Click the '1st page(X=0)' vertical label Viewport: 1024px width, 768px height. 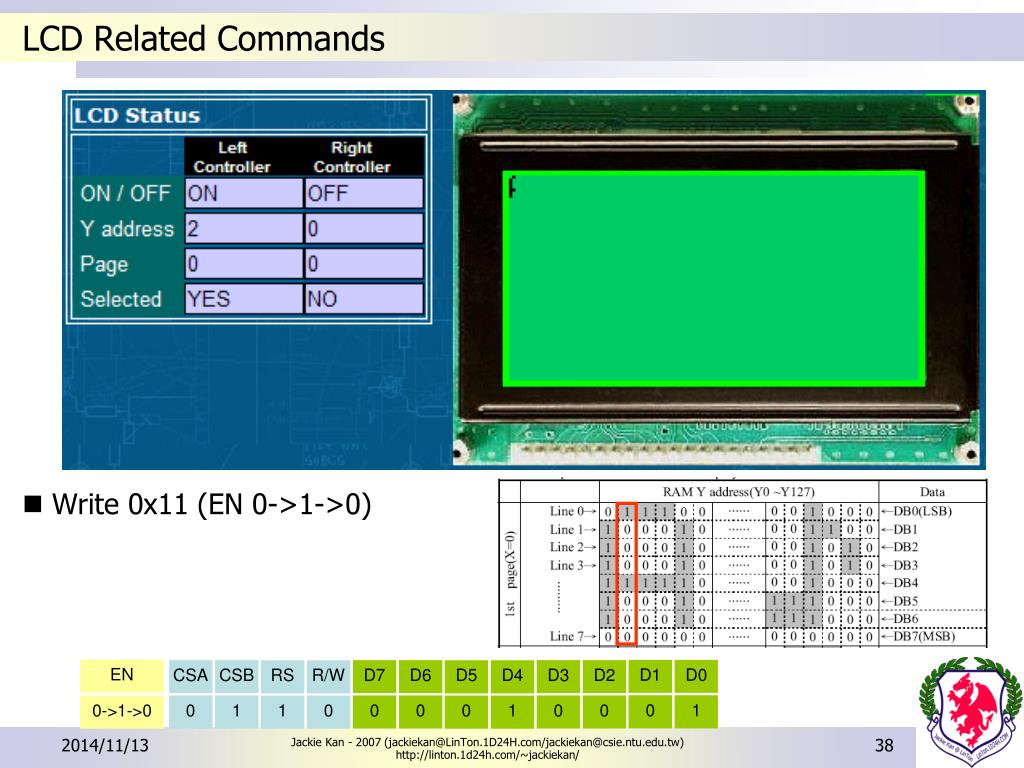(x=510, y=573)
